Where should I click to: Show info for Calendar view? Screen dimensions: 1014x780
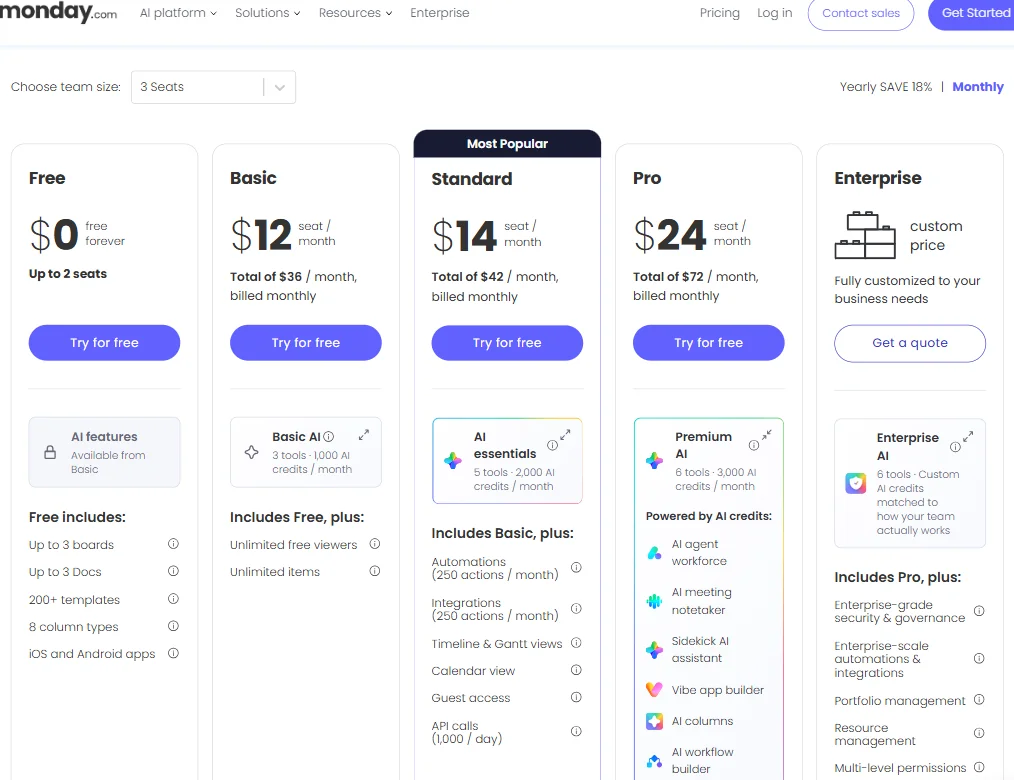pos(576,670)
